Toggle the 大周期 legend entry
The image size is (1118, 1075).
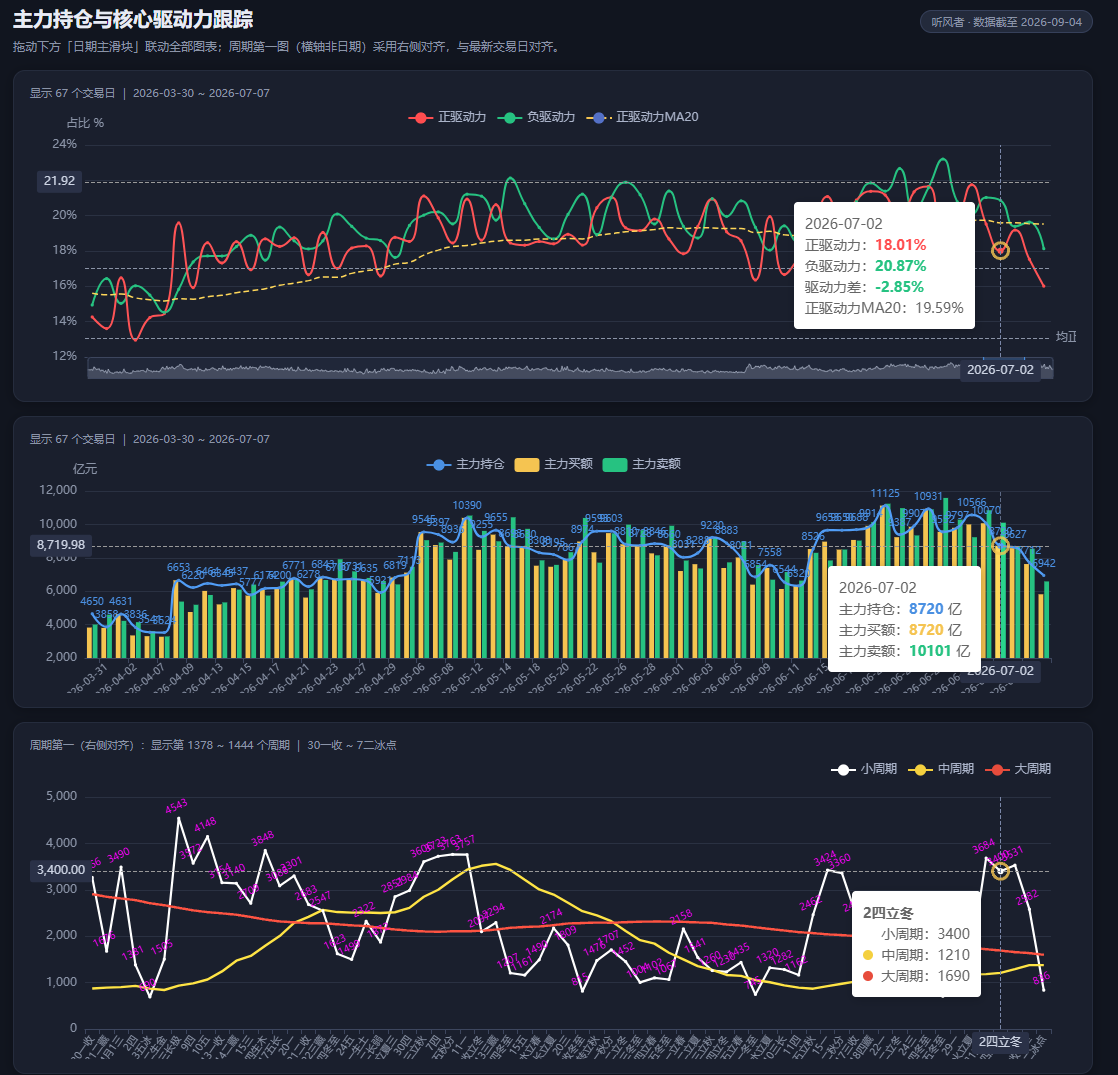click(1017, 768)
